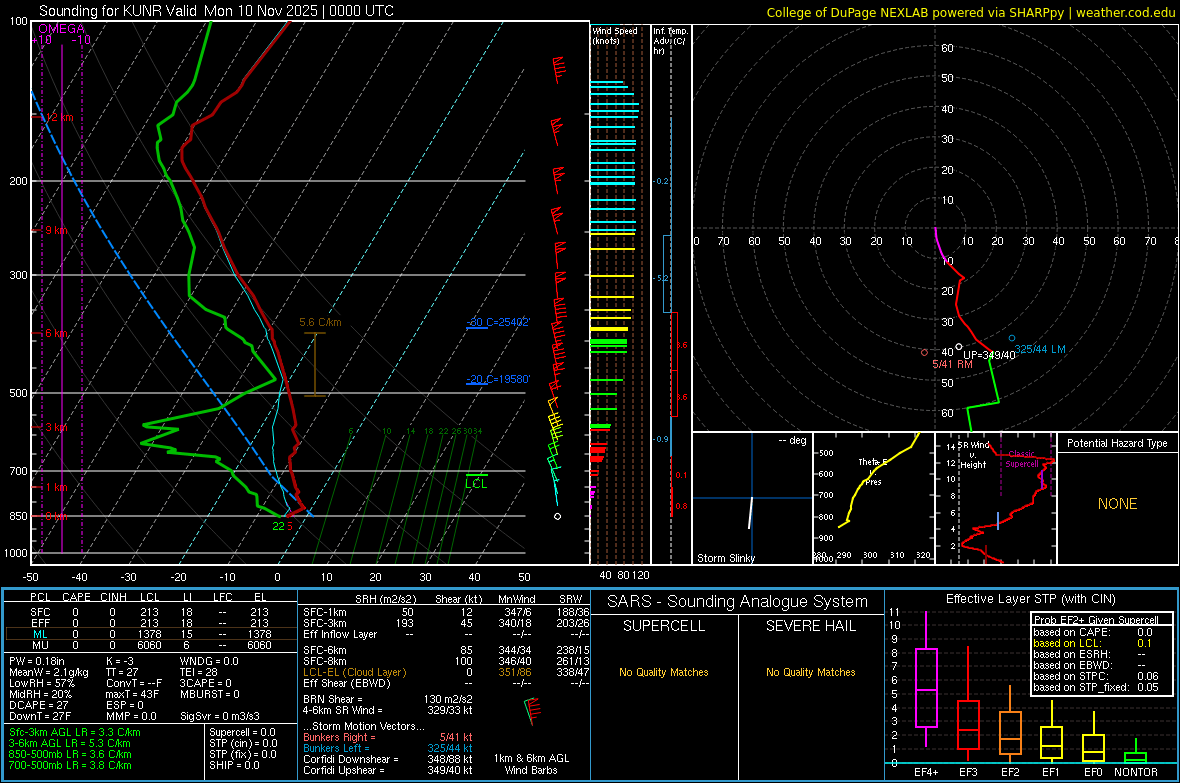Click the 'PW = 0.18in' value
1180x783 pixels.
coord(38,661)
